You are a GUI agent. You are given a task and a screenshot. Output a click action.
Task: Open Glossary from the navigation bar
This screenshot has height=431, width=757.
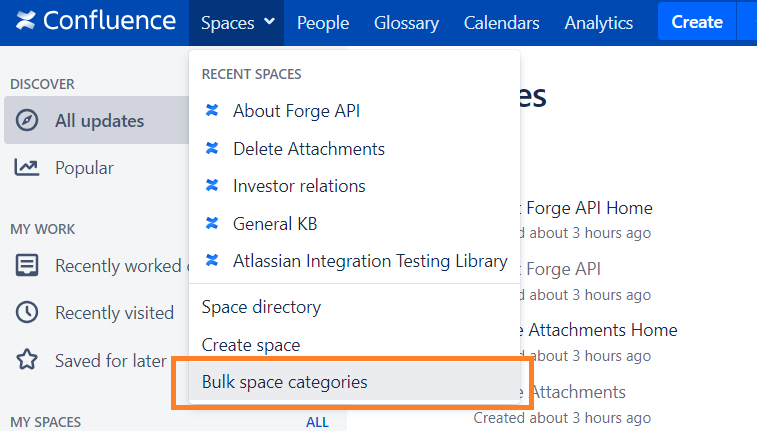[x=406, y=22]
